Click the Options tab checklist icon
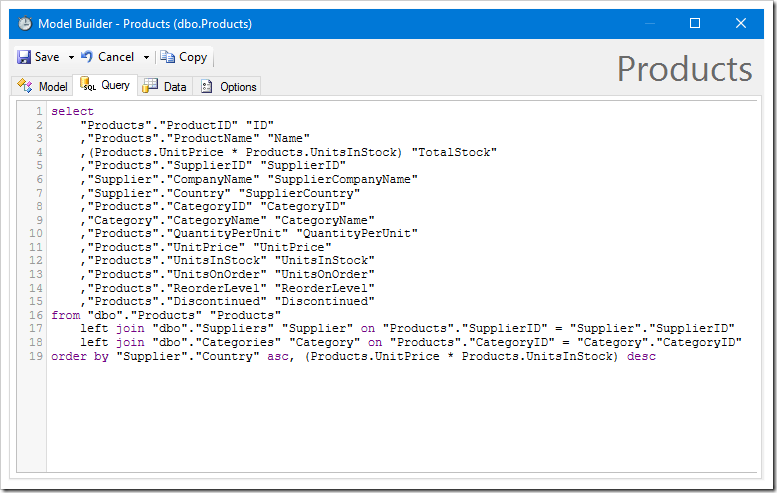 [x=207, y=87]
